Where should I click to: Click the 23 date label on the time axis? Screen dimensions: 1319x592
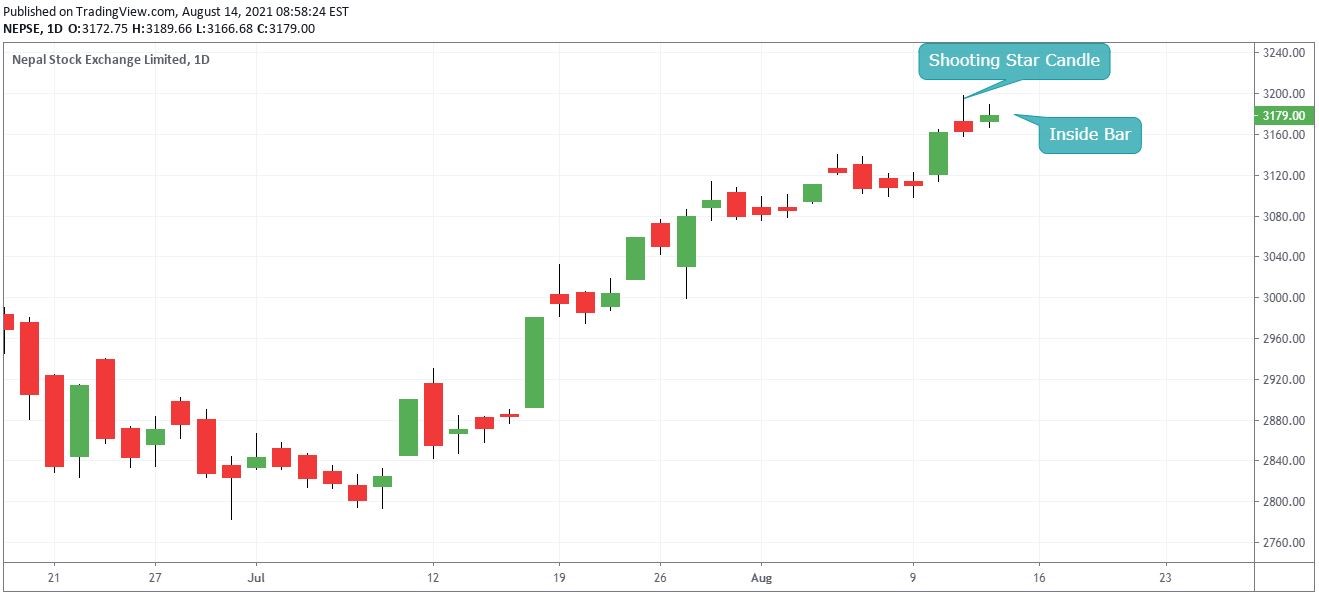pos(1165,578)
